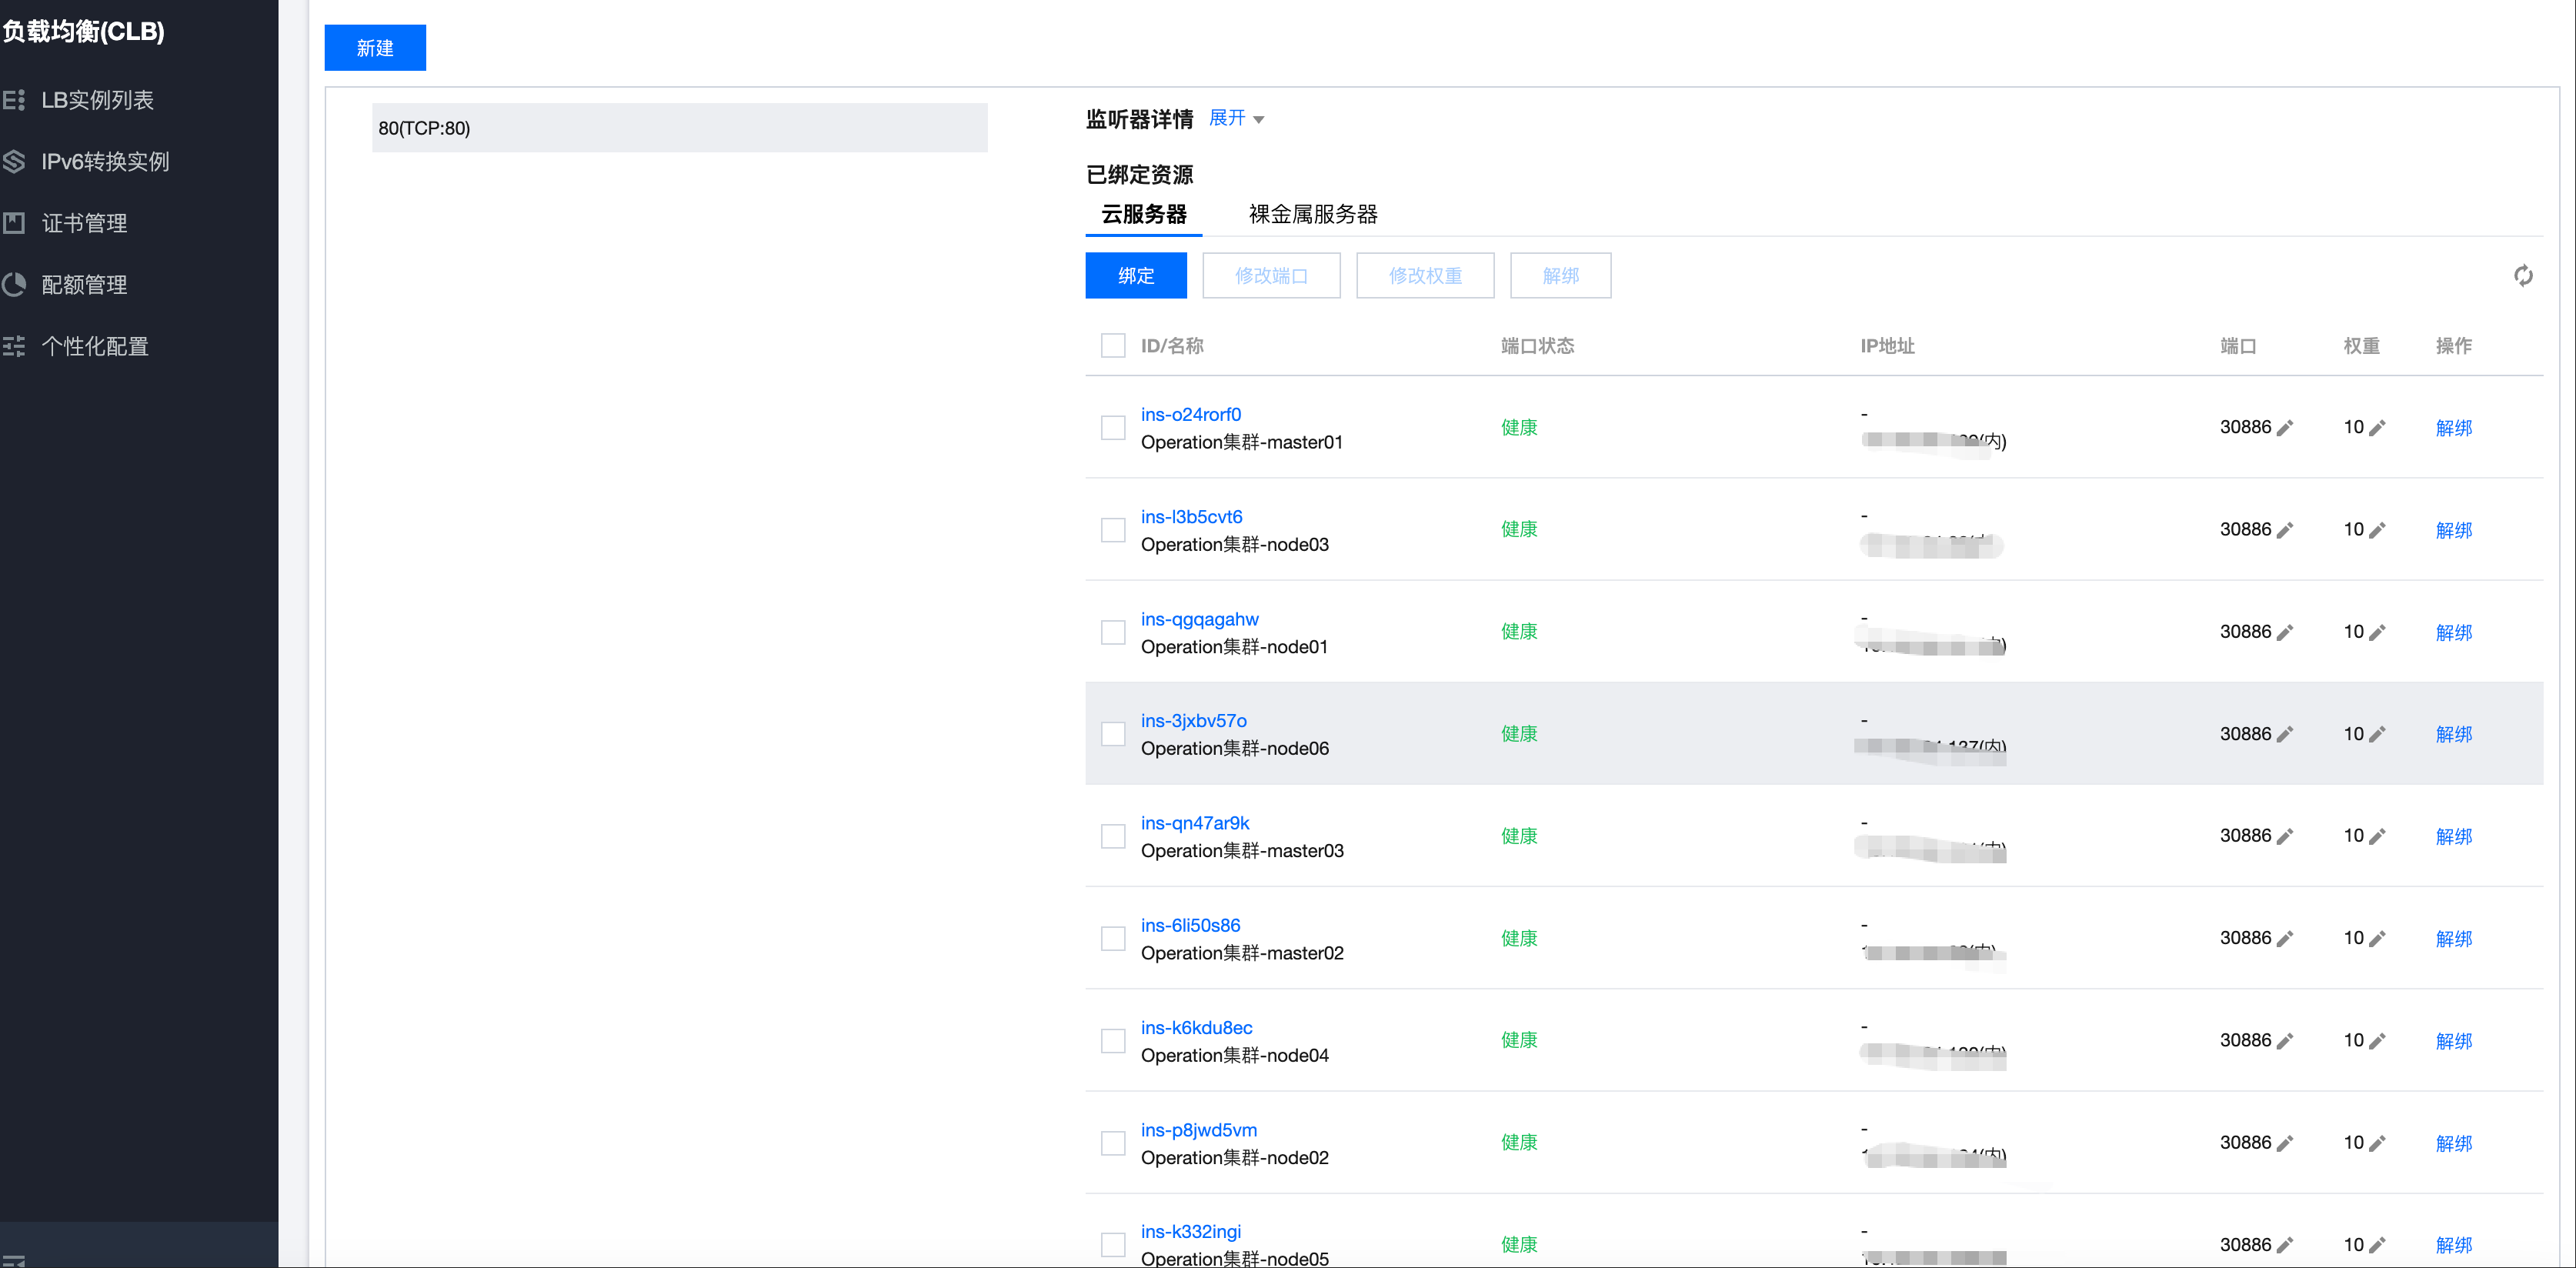Click the blue 绑定 button
This screenshot has height=1268, width=2576.
pos(1136,276)
